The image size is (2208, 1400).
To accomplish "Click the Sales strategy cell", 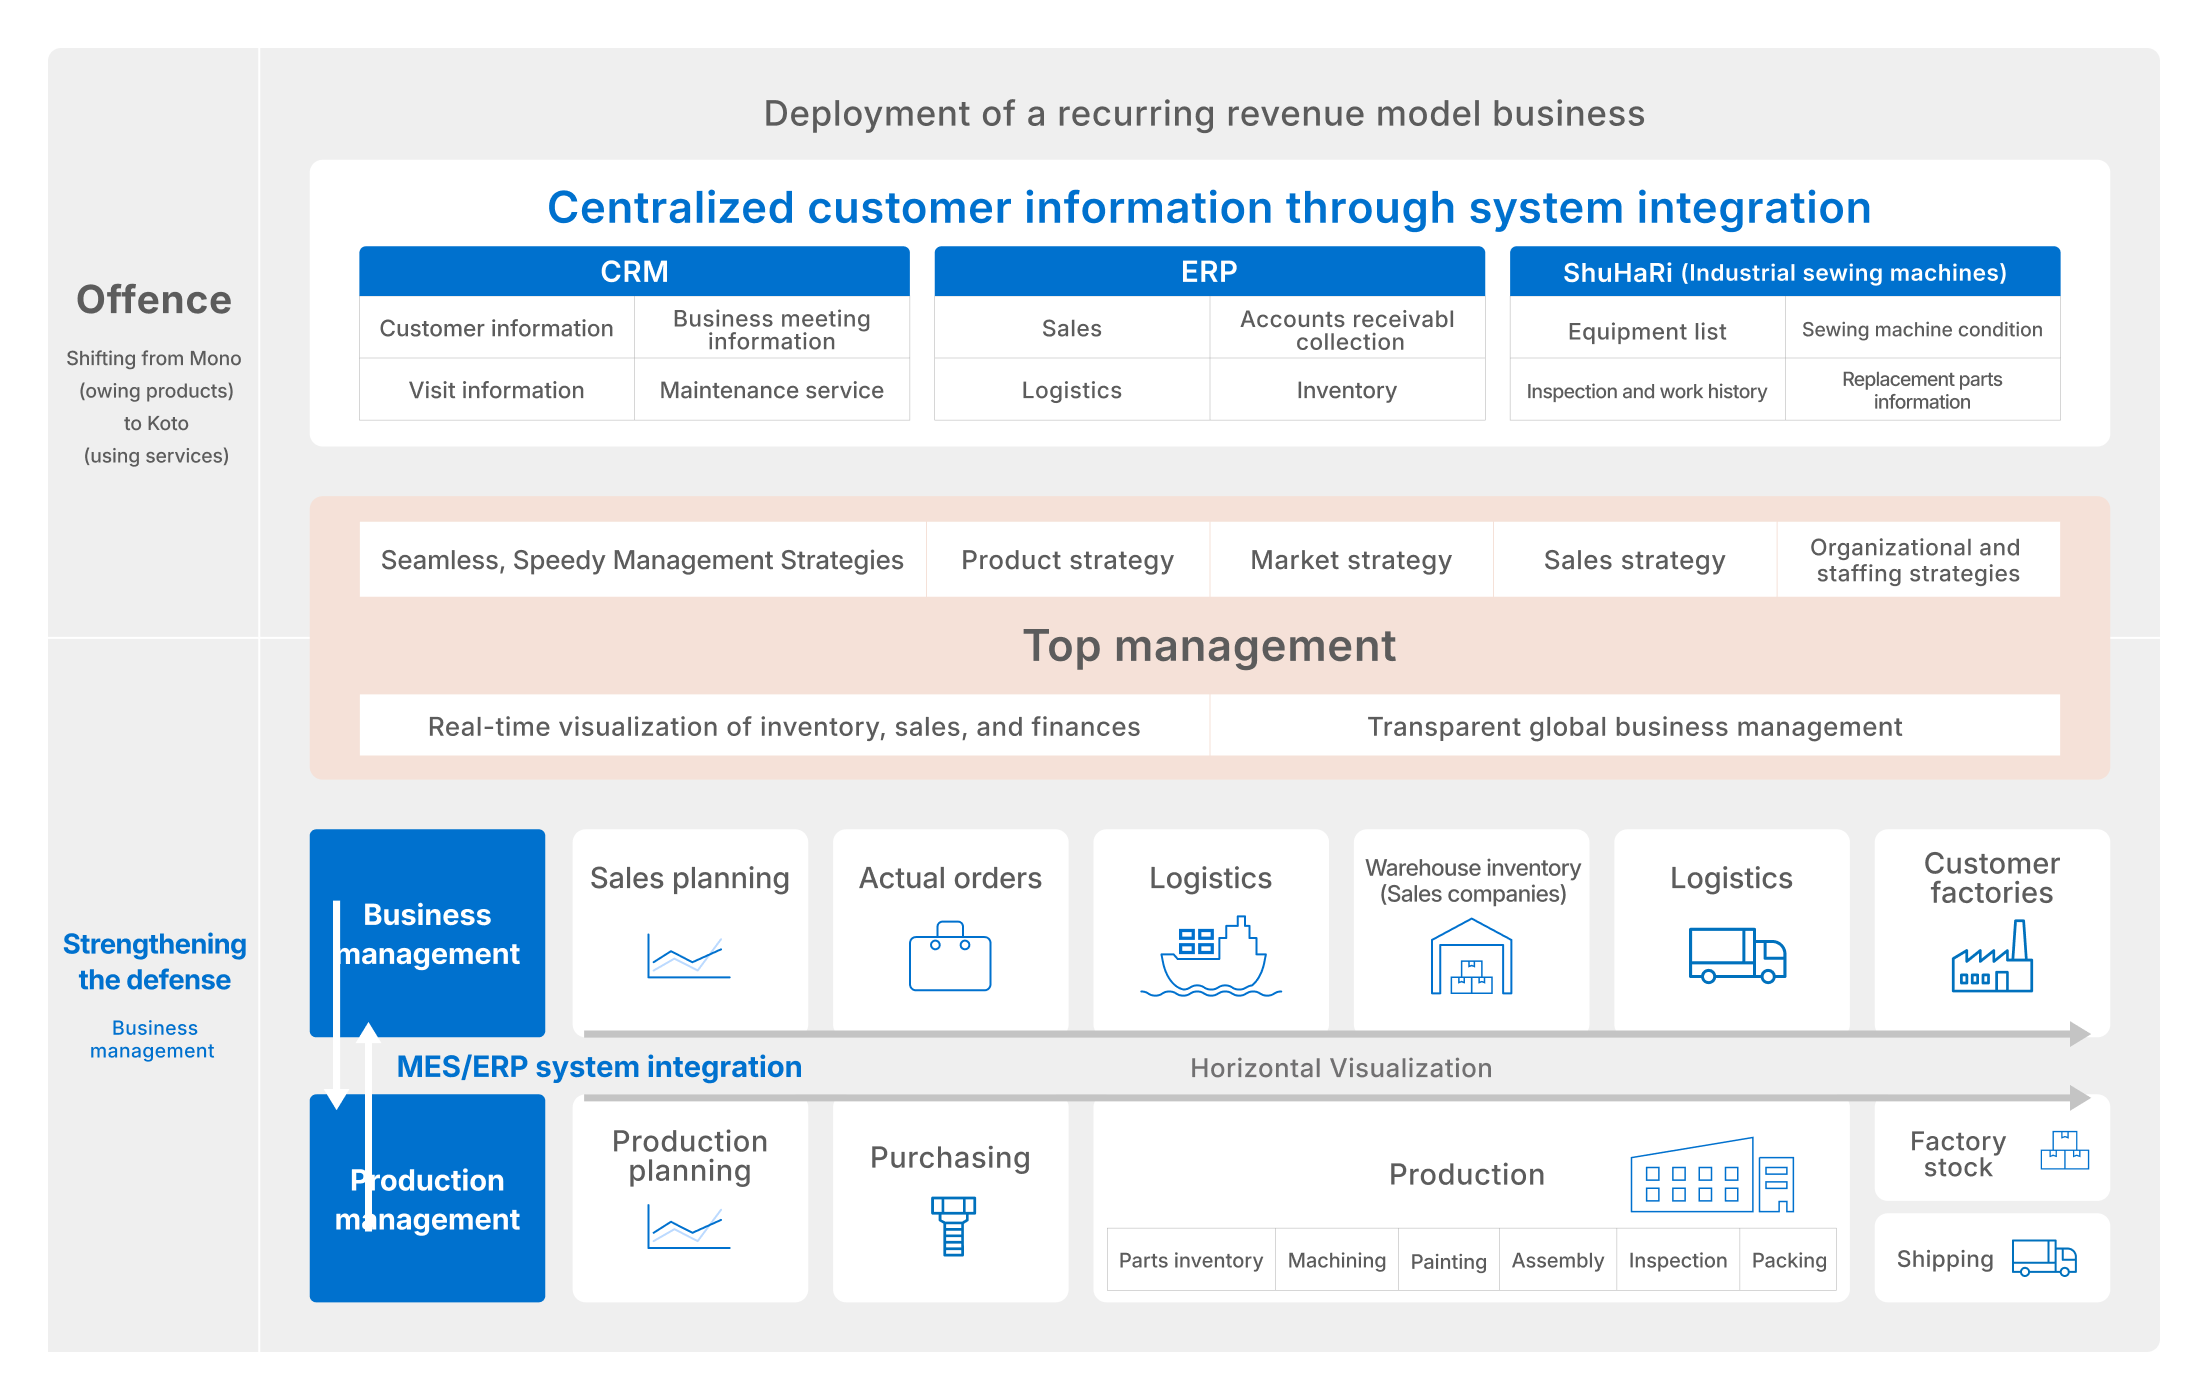I will (x=1635, y=560).
